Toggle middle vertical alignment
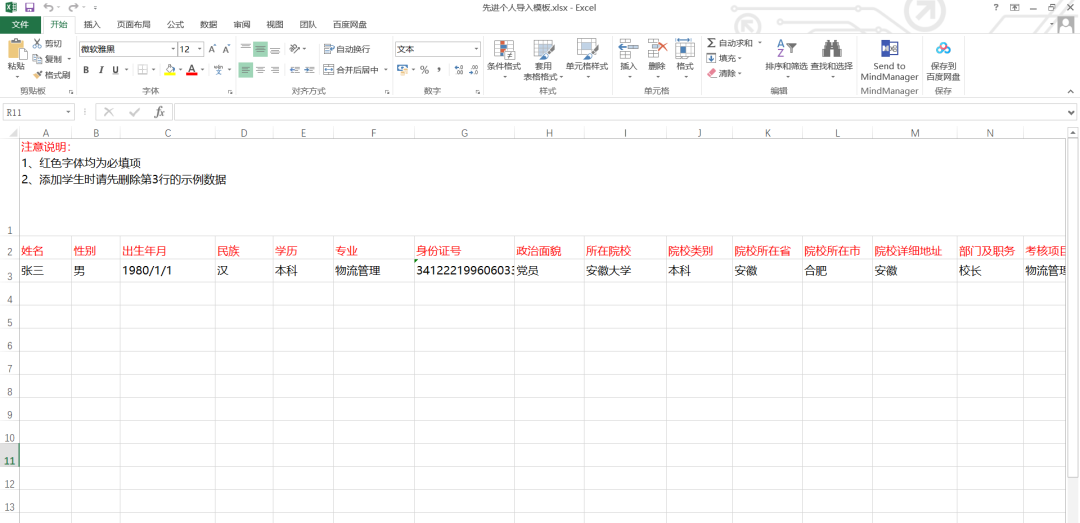The width and height of the screenshot is (1080, 523). [260, 49]
